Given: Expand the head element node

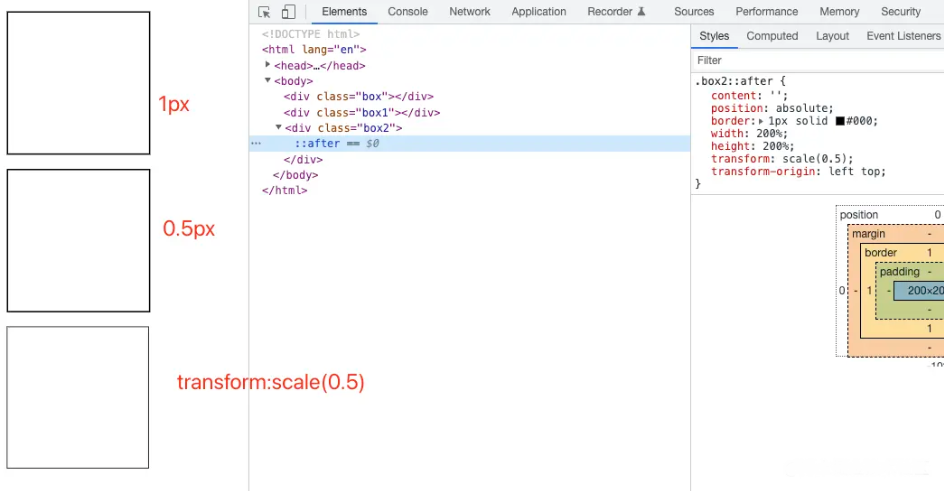Looking at the screenshot, I should click(268, 65).
